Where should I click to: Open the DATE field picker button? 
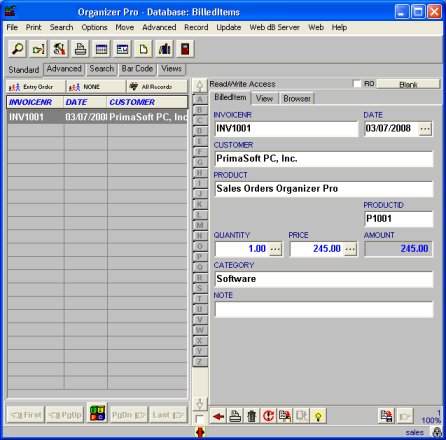[x=425, y=129]
